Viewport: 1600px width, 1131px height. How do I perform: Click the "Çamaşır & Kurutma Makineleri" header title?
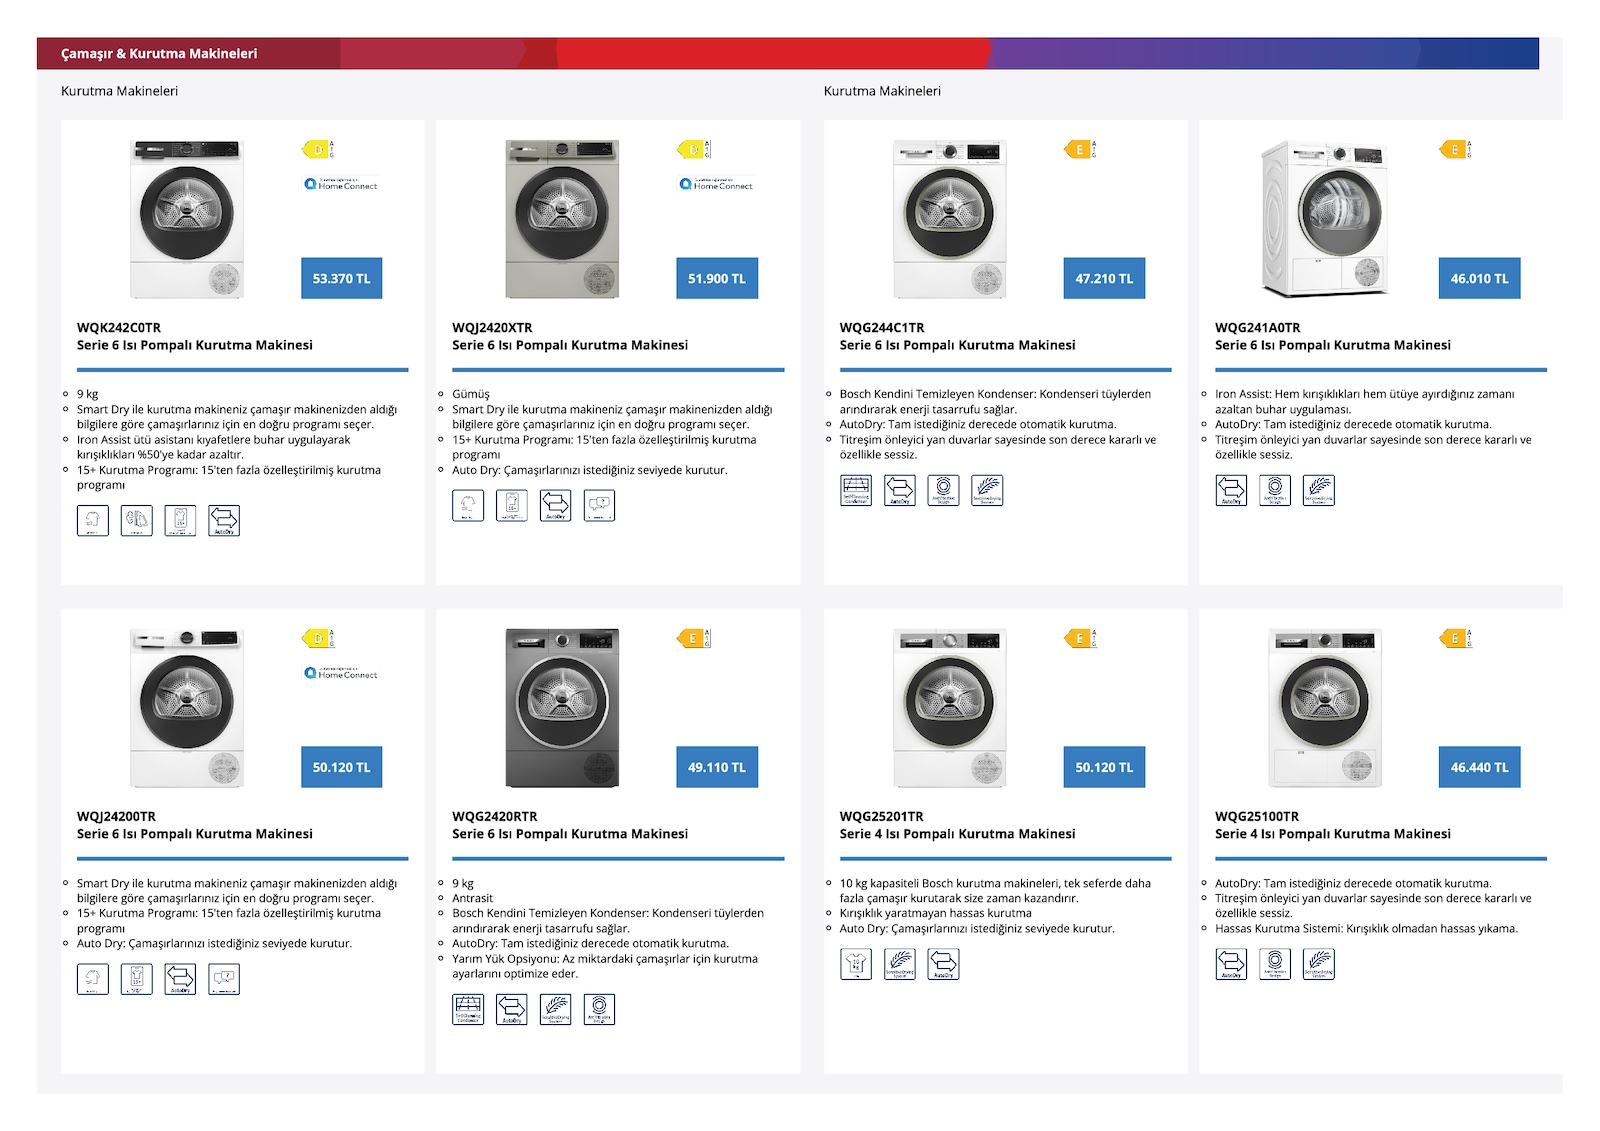[x=159, y=54]
